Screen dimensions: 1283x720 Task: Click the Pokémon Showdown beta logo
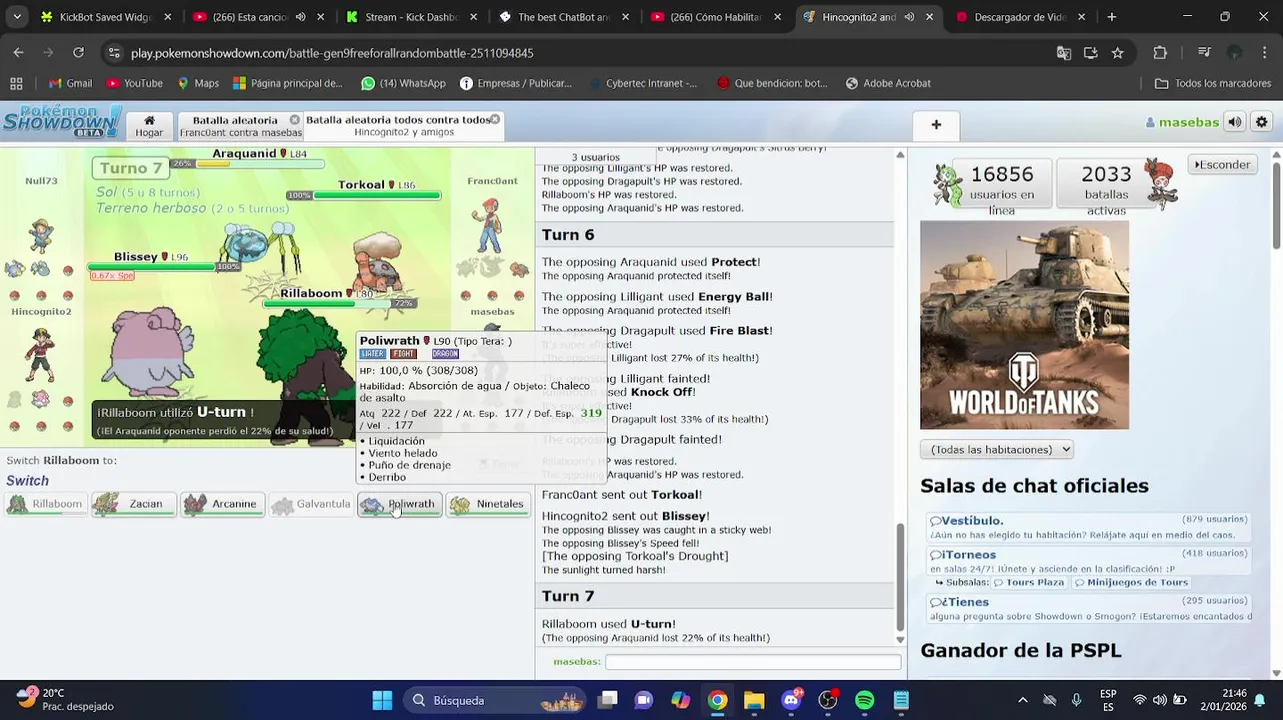click(x=62, y=121)
